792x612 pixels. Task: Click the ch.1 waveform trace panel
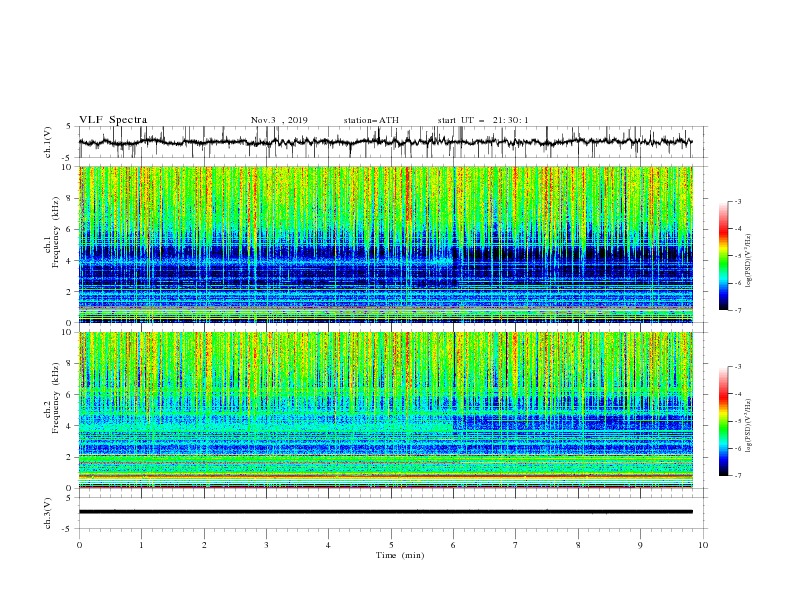point(393,142)
